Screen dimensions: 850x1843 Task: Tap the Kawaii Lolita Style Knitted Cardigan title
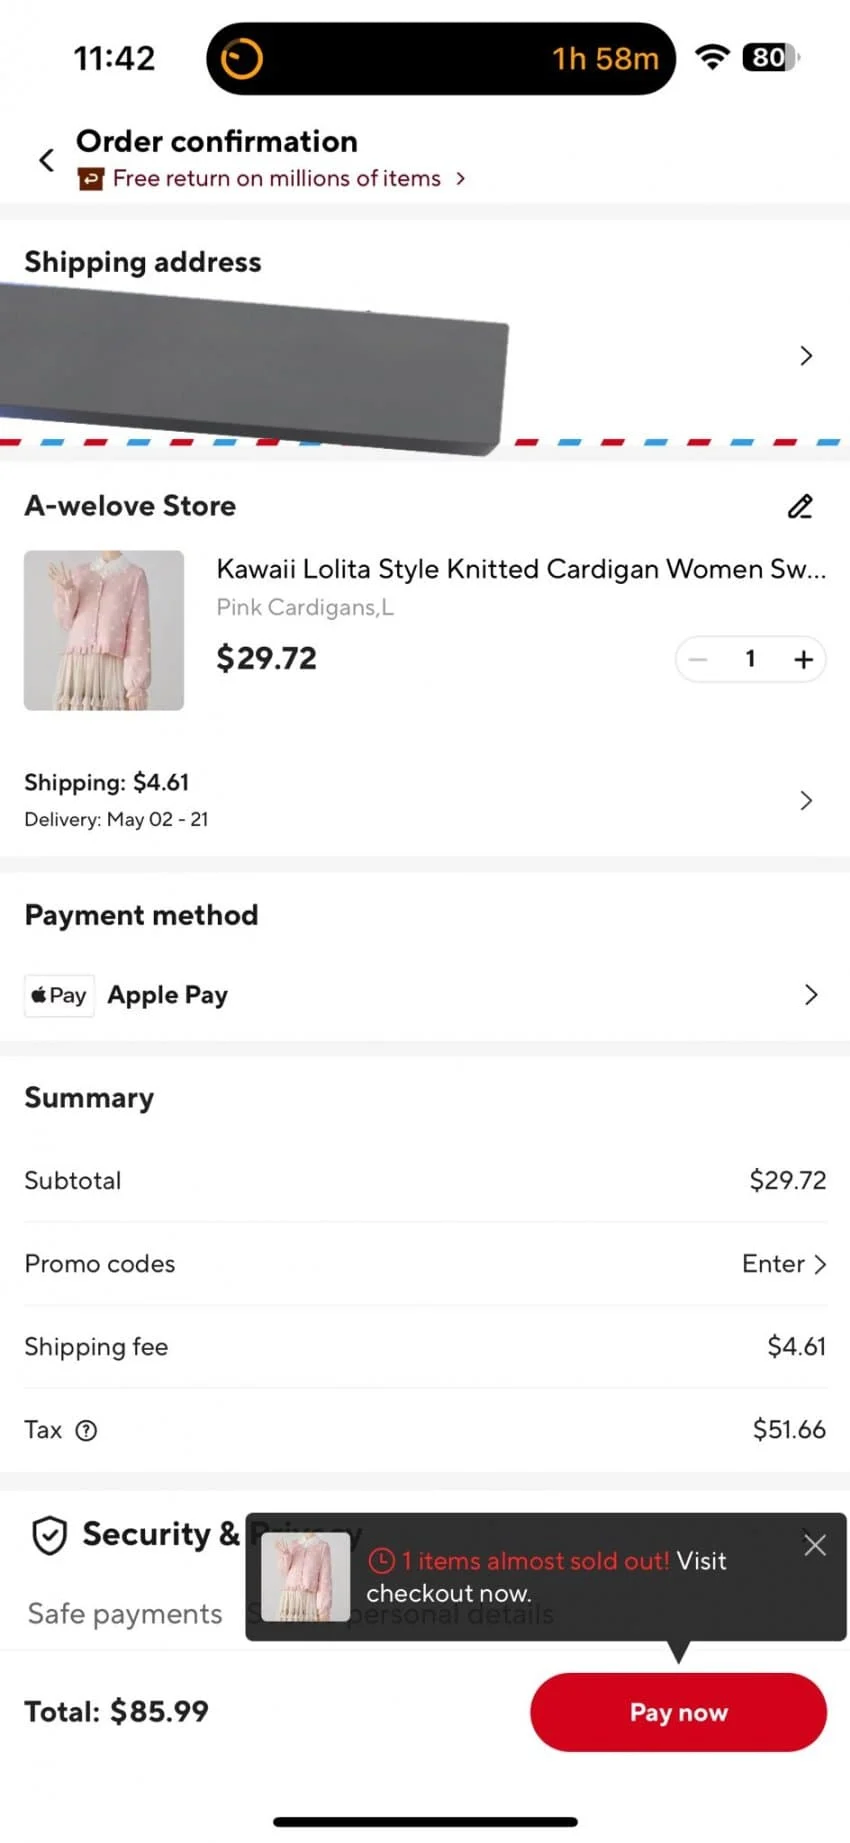pos(520,569)
